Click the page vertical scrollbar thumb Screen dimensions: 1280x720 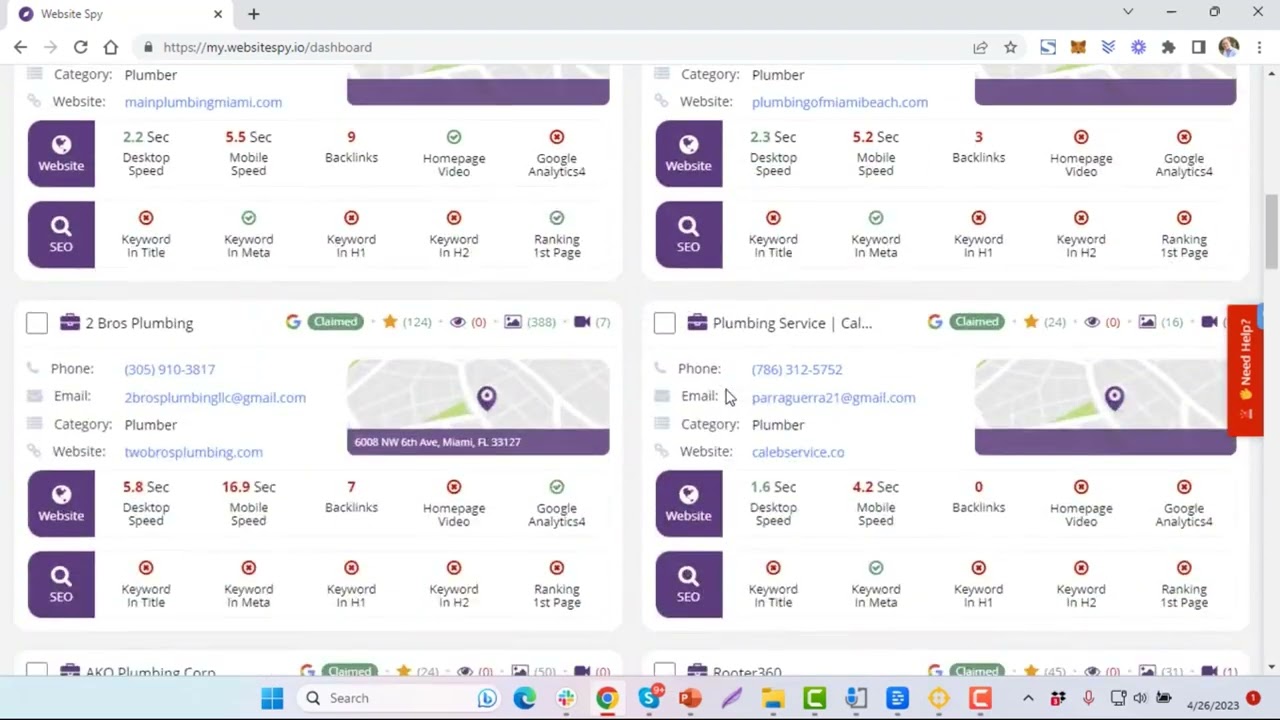pyautogui.click(x=1272, y=232)
